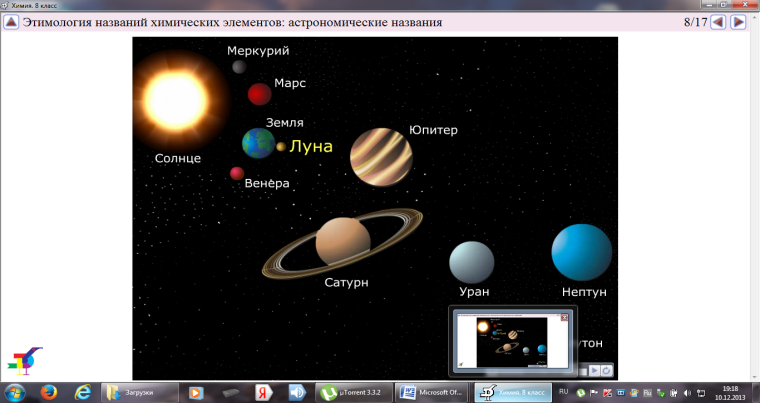Open the blue speaker taskbar icon

[297, 392]
